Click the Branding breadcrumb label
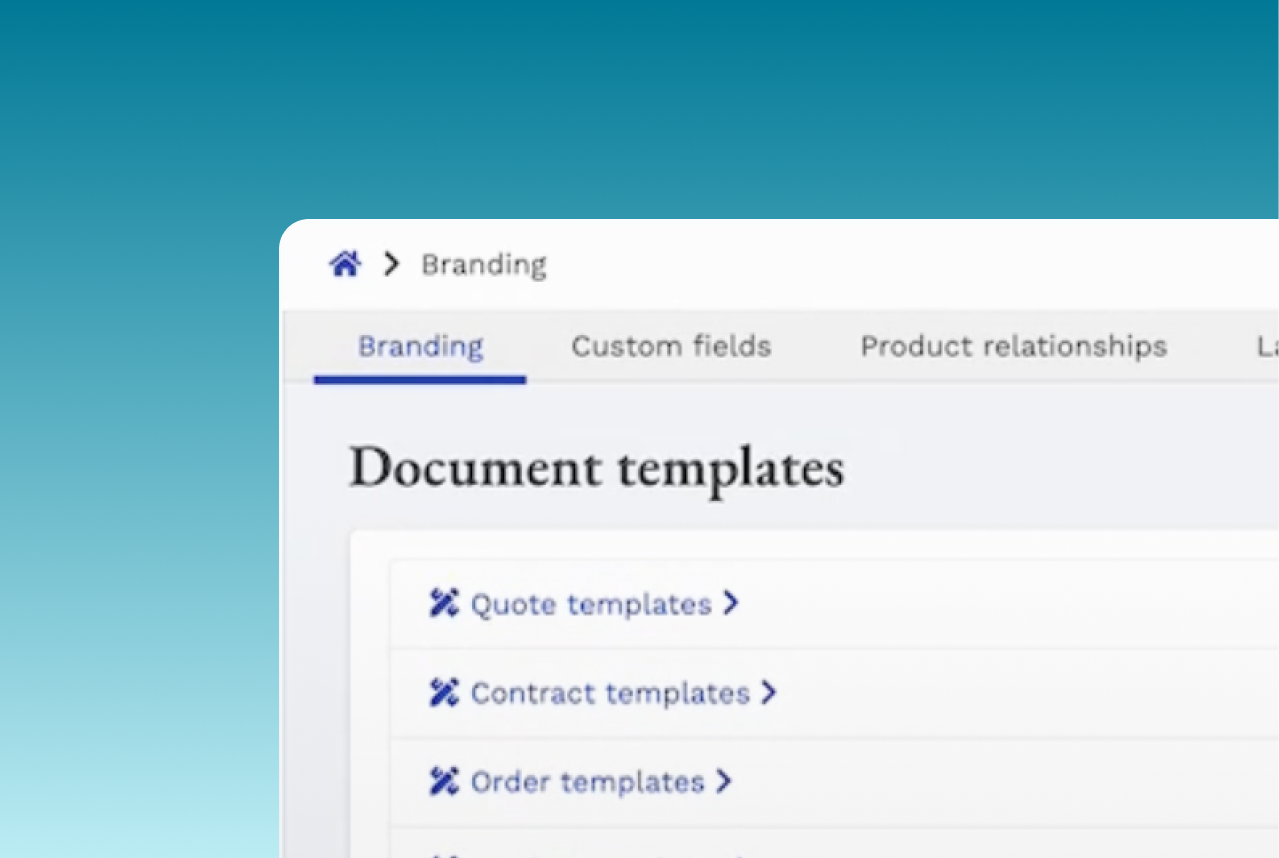 click(484, 264)
